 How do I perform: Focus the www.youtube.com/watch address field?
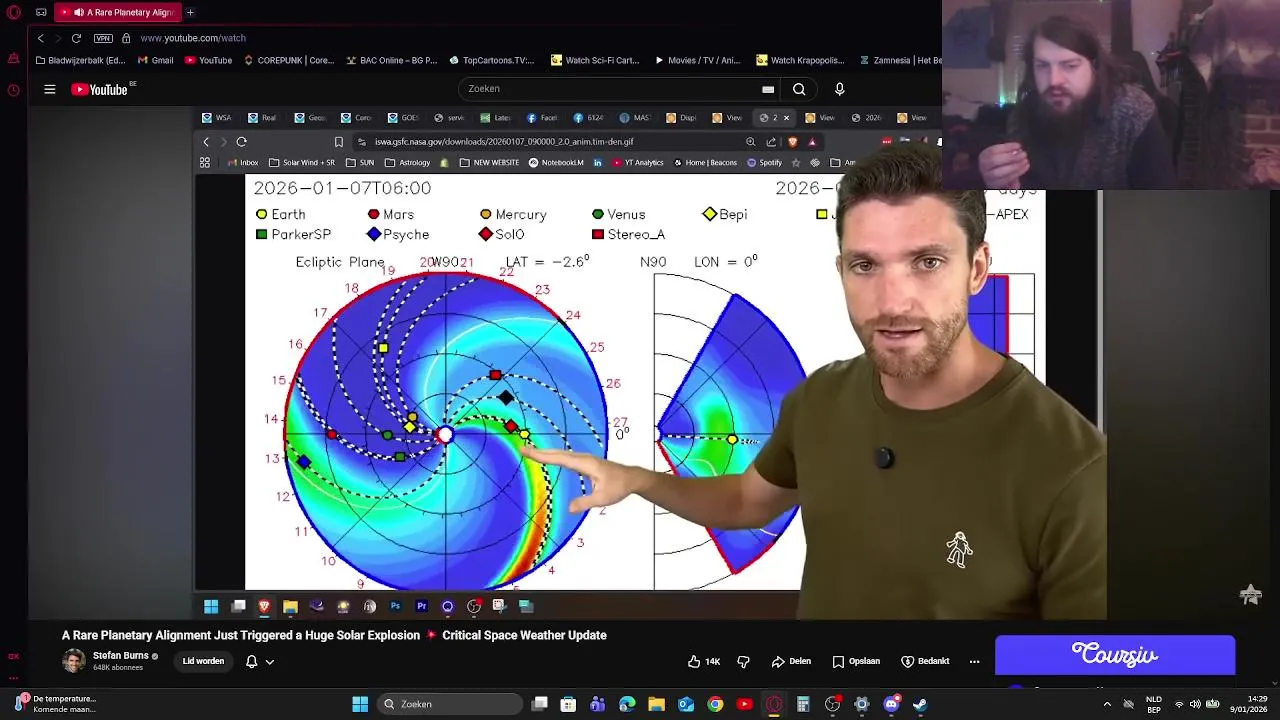193,38
